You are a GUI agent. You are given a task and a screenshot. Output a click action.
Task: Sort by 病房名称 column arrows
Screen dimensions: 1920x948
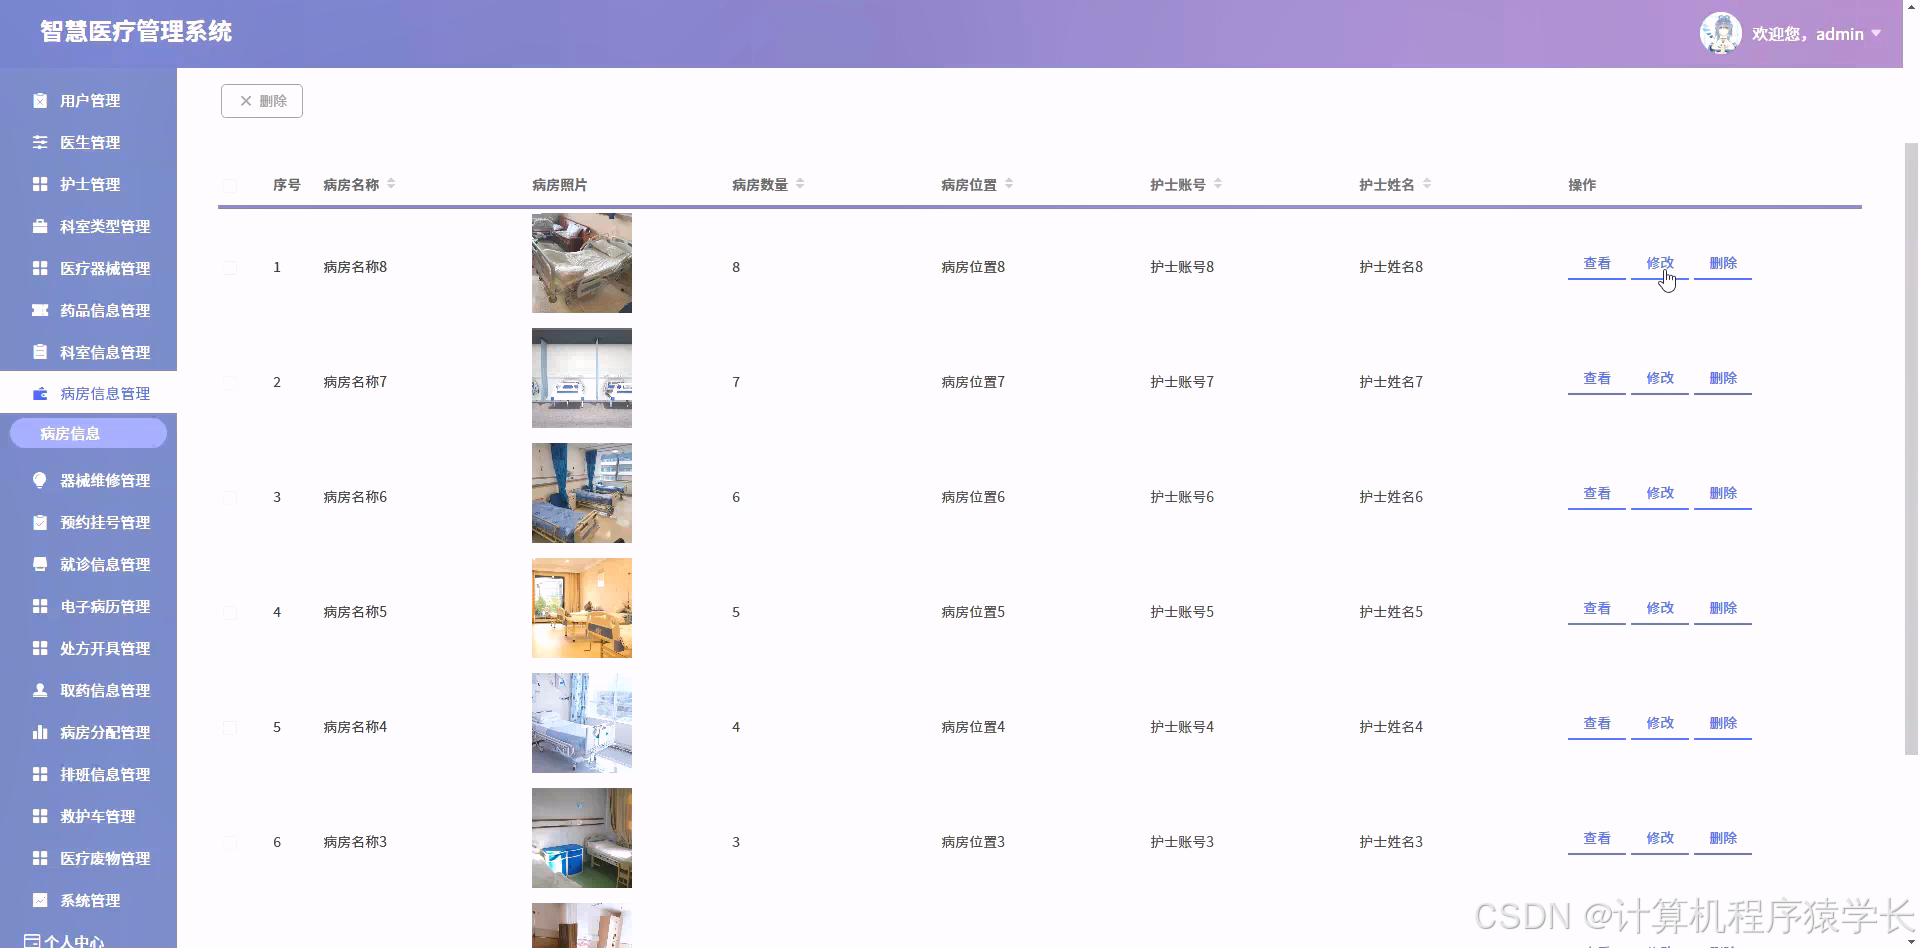391,184
